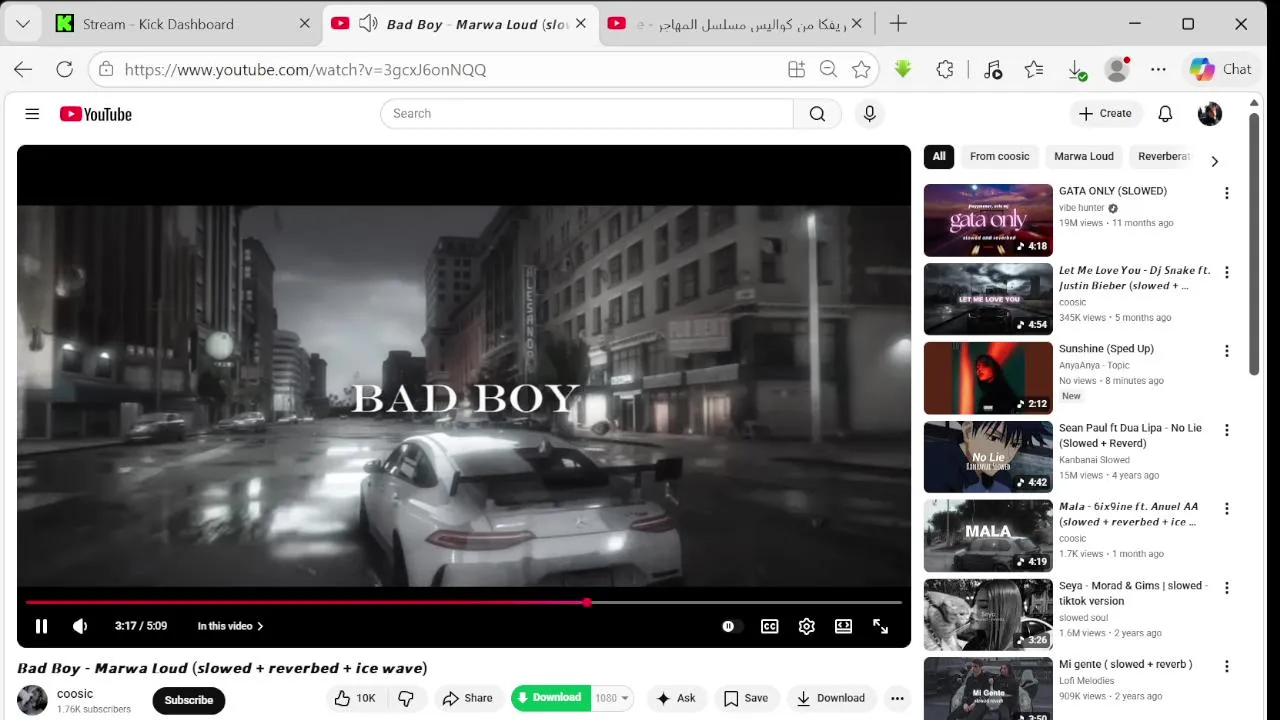The image size is (1280, 720).
Task: Click the address bar URL
Action: [305, 70]
